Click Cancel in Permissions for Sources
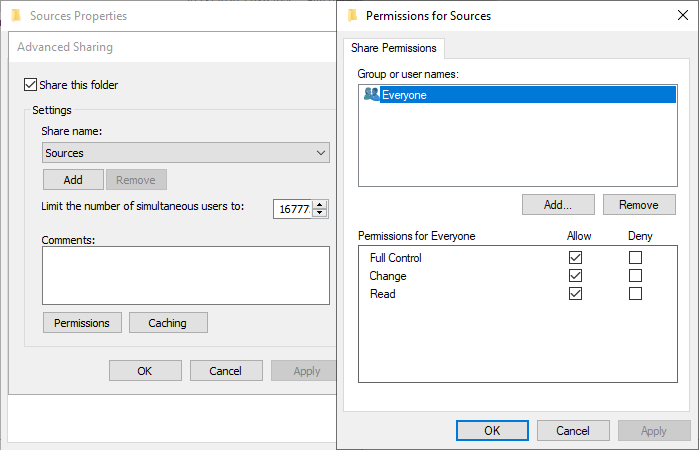Image resolution: width=699 pixels, height=450 pixels. 573,430
